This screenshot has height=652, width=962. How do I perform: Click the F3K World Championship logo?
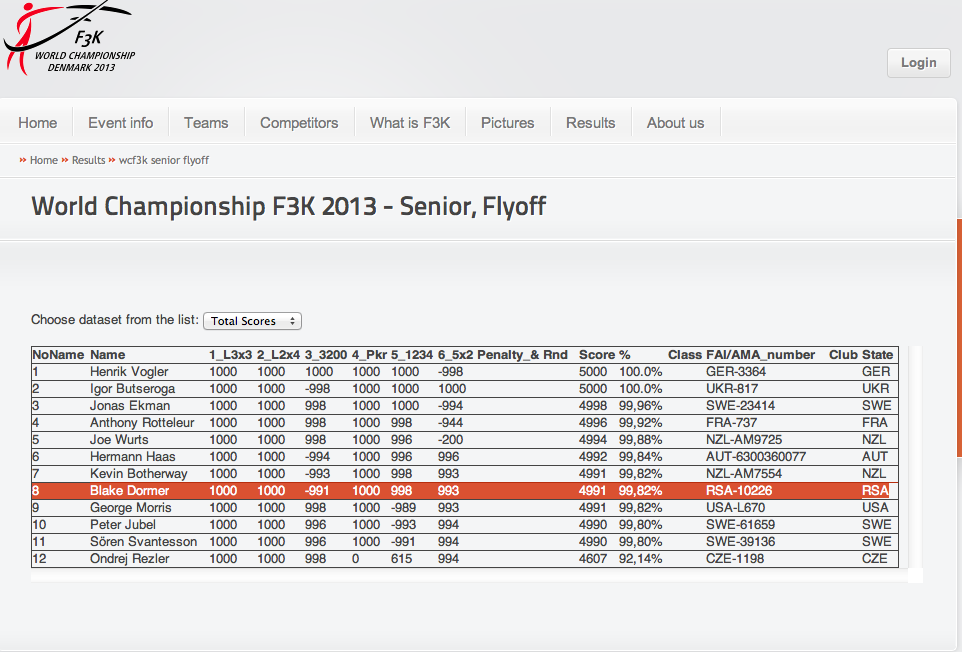tap(69, 38)
